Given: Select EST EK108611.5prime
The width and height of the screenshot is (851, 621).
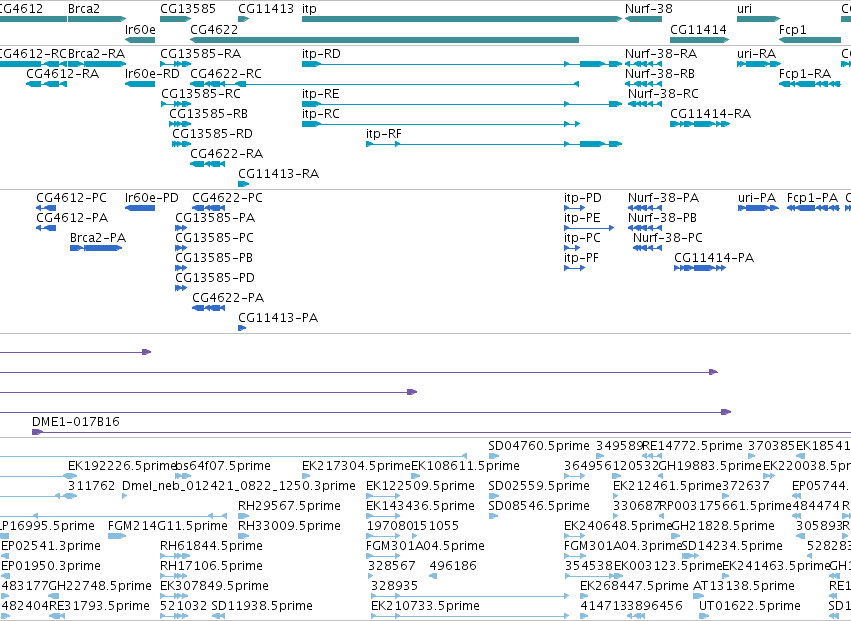Looking at the screenshot, I should pyautogui.click(x=415, y=476).
